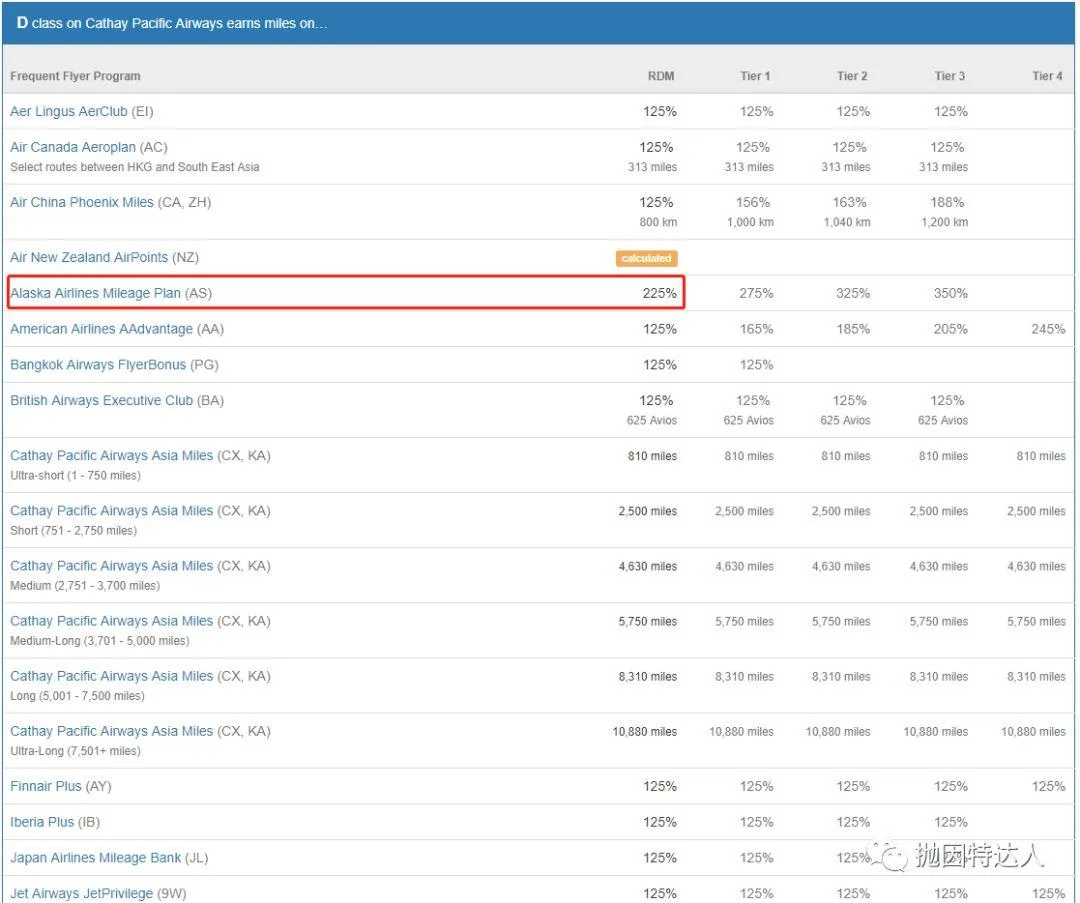This screenshot has height=903, width=1080.
Task: Select the 275% Alaska Tier 1 value
Action: pyautogui.click(x=756, y=293)
